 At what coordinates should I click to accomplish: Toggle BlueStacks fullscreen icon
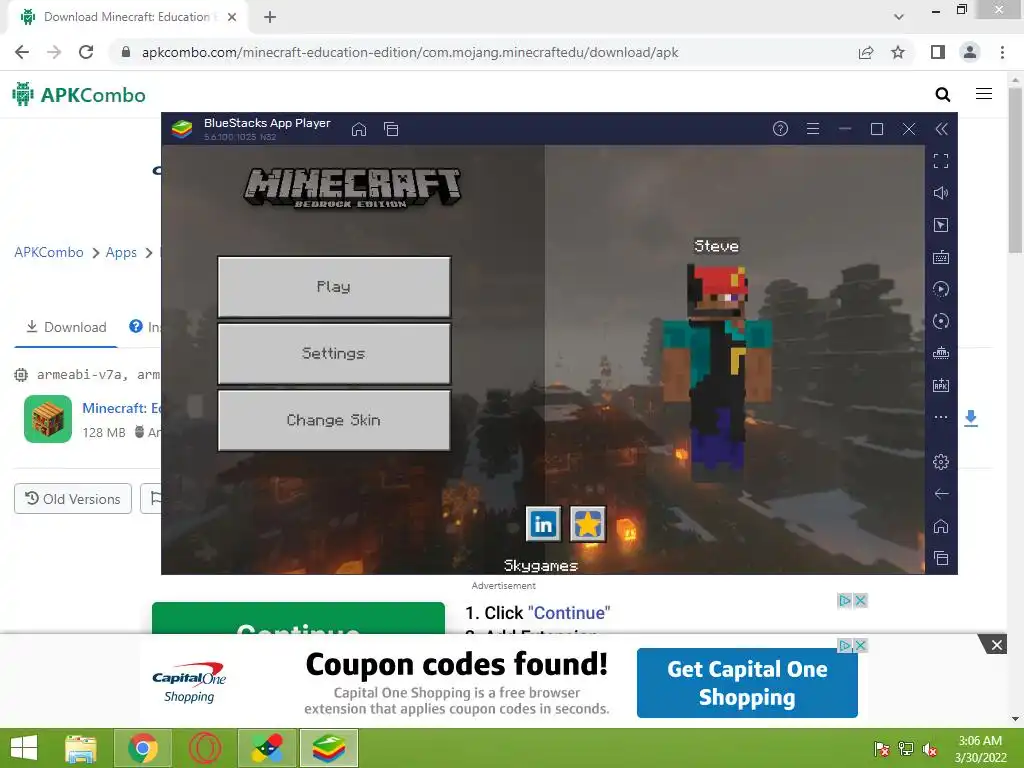(941, 161)
